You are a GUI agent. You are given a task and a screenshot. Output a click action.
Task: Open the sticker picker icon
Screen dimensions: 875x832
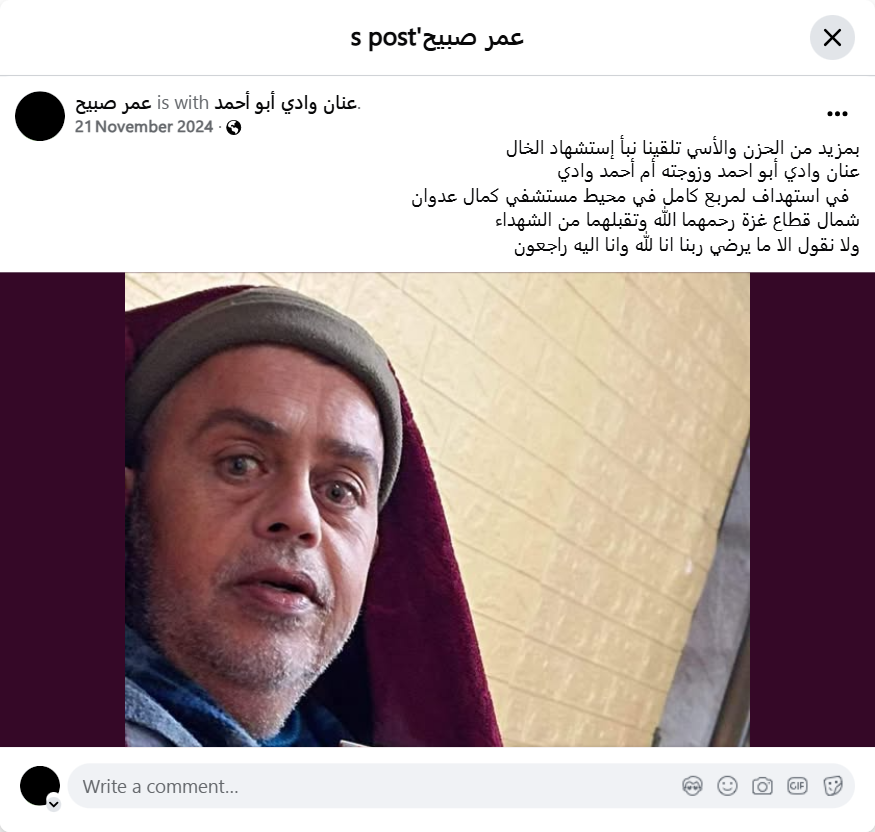[832, 786]
